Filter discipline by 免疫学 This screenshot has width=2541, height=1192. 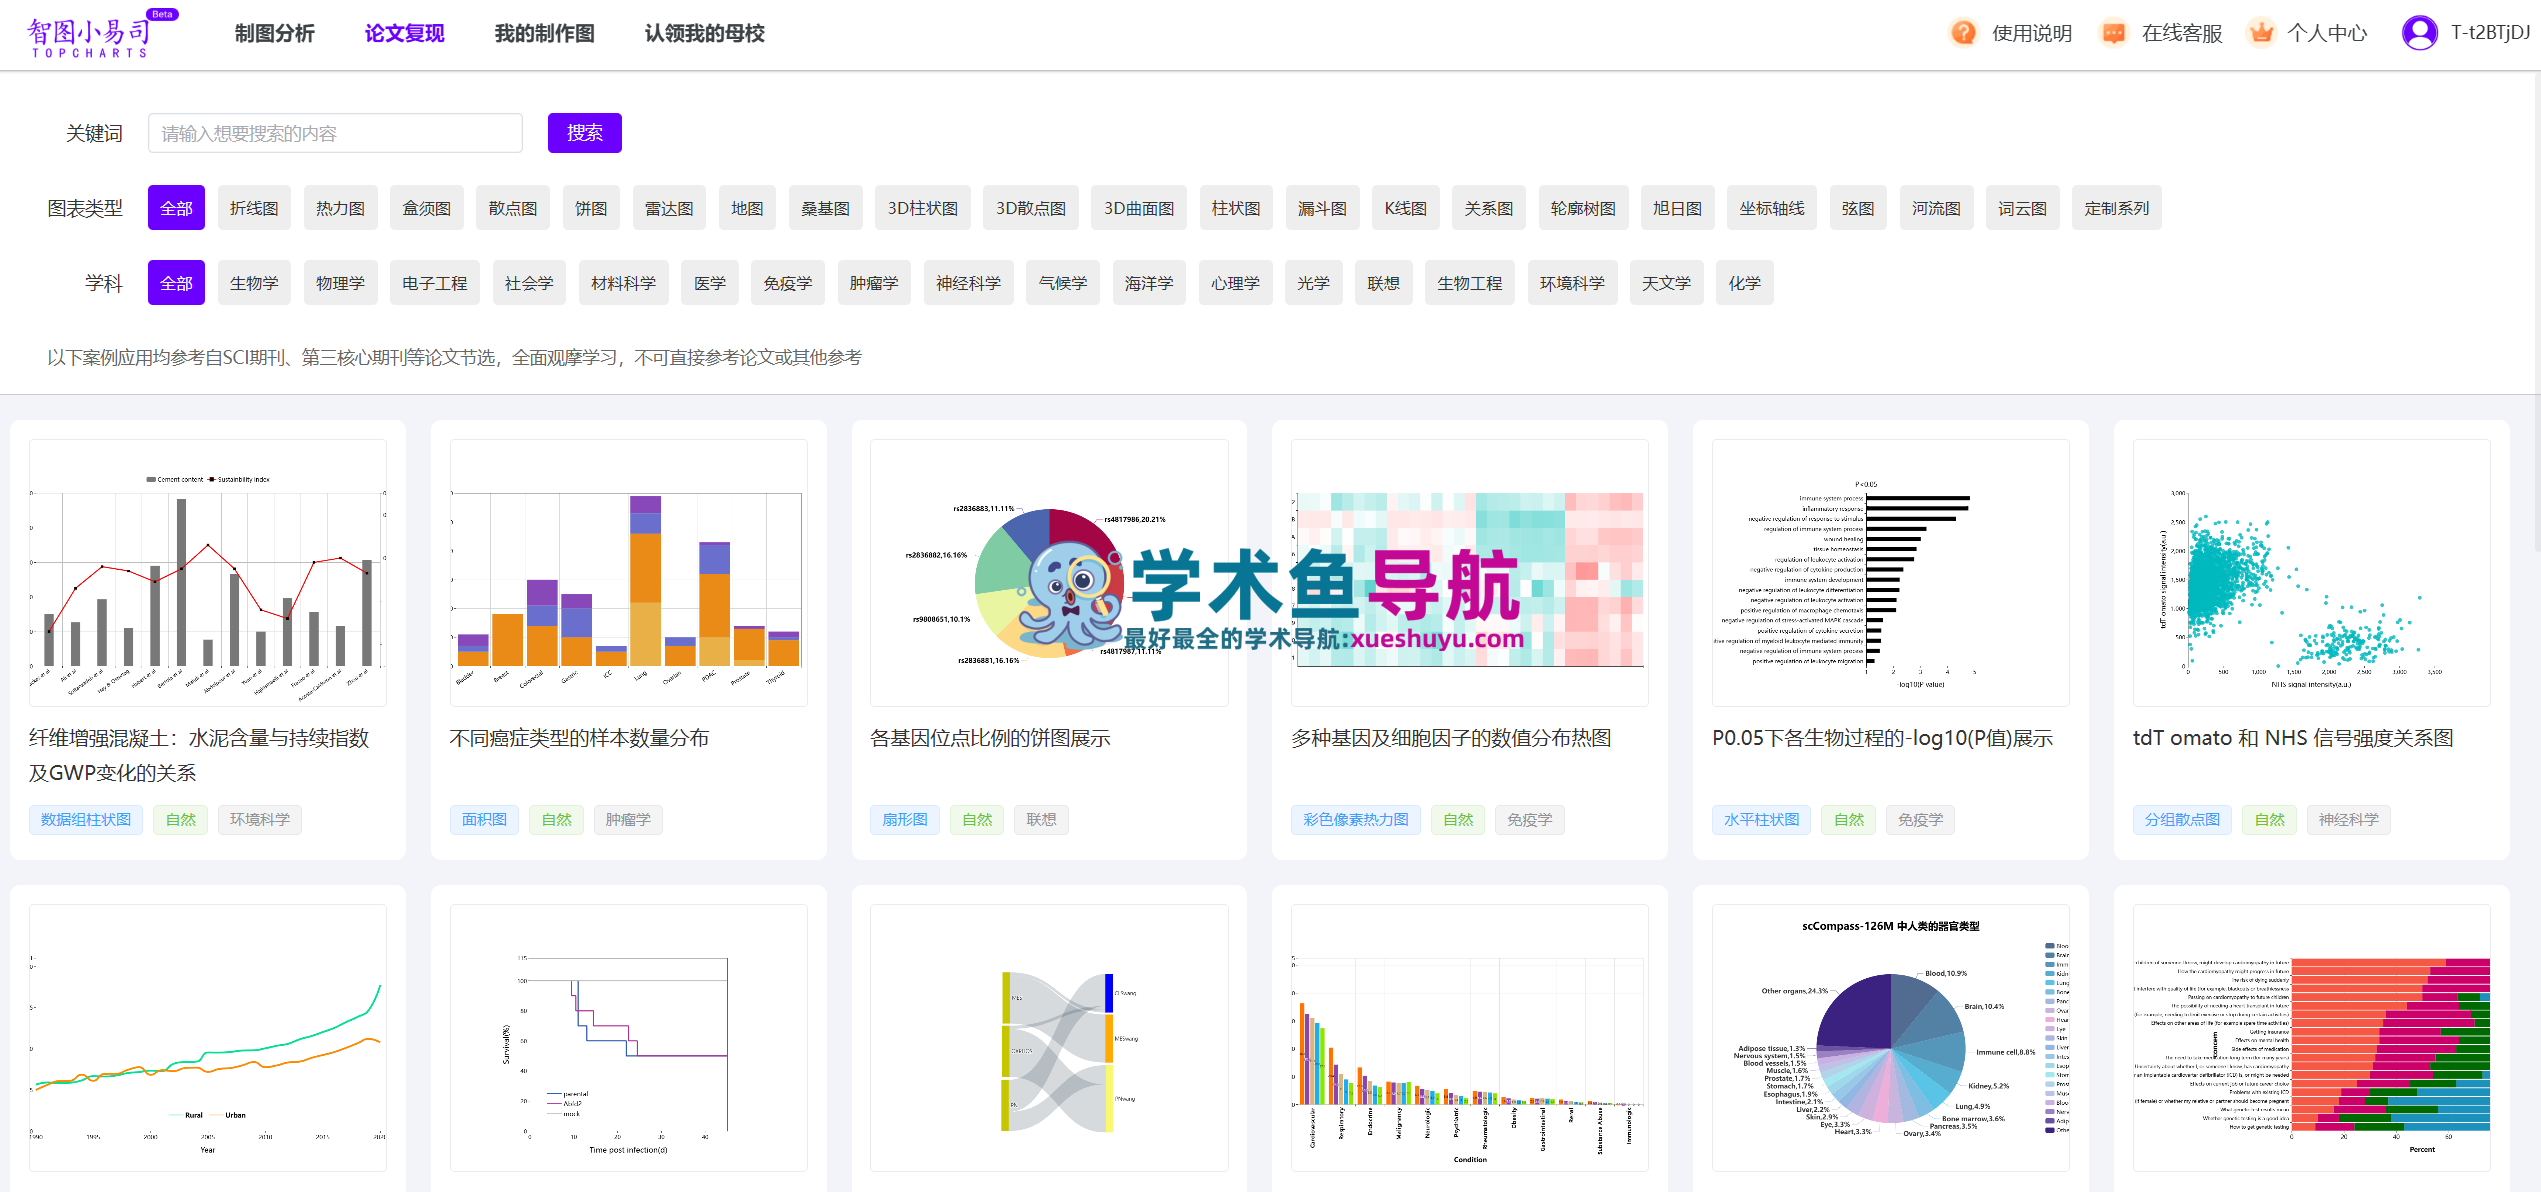(788, 283)
